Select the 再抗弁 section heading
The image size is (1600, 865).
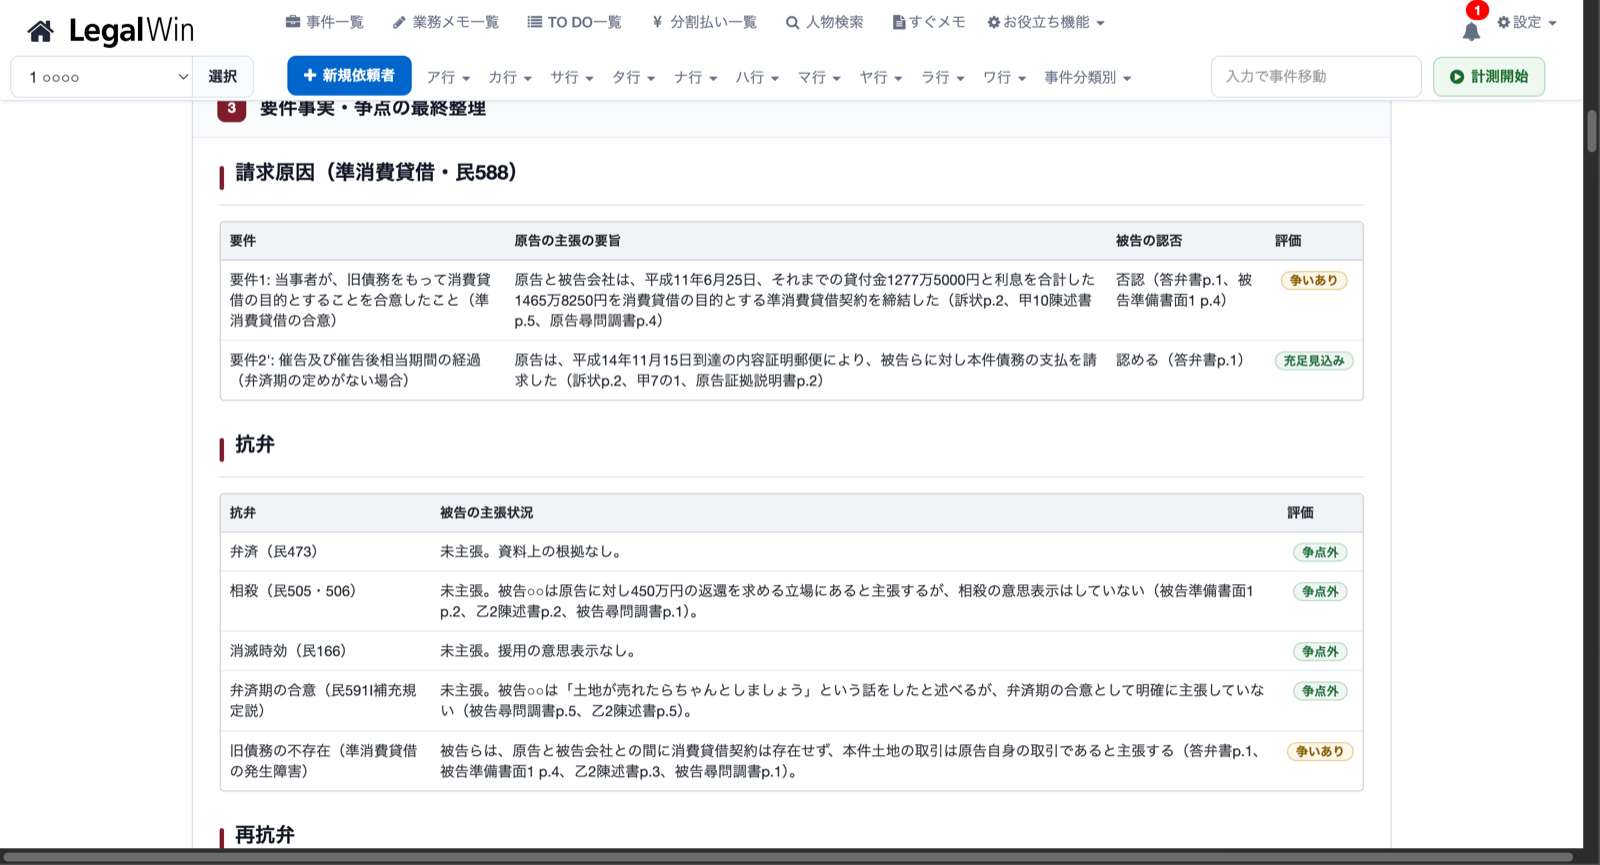coord(265,835)
